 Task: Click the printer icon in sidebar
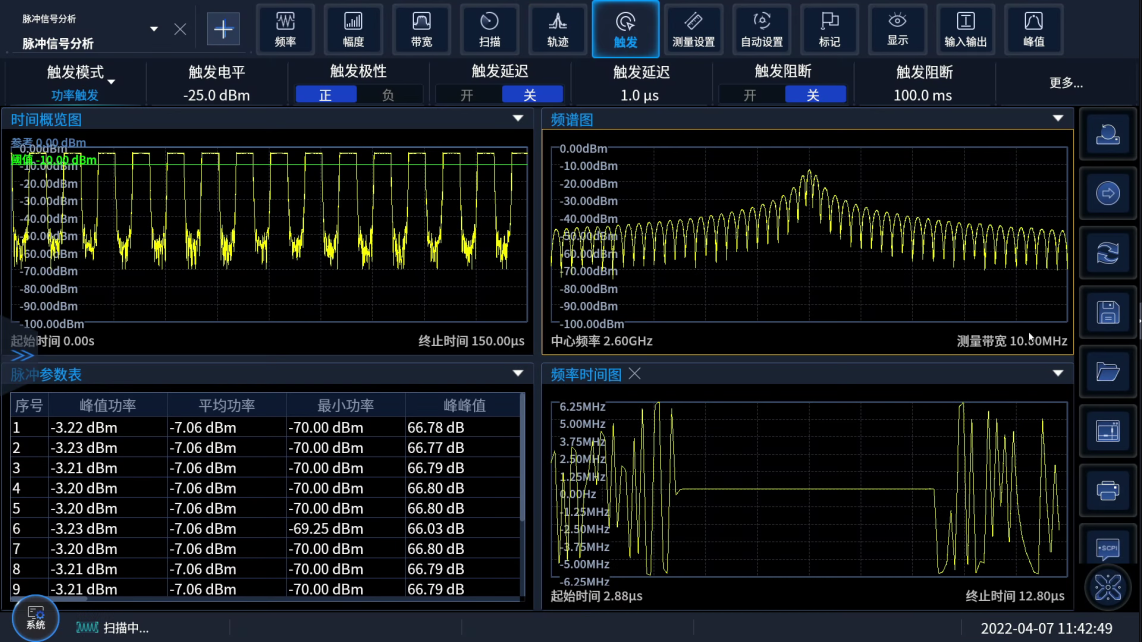pyautogui.click(x=1108, y=490)
